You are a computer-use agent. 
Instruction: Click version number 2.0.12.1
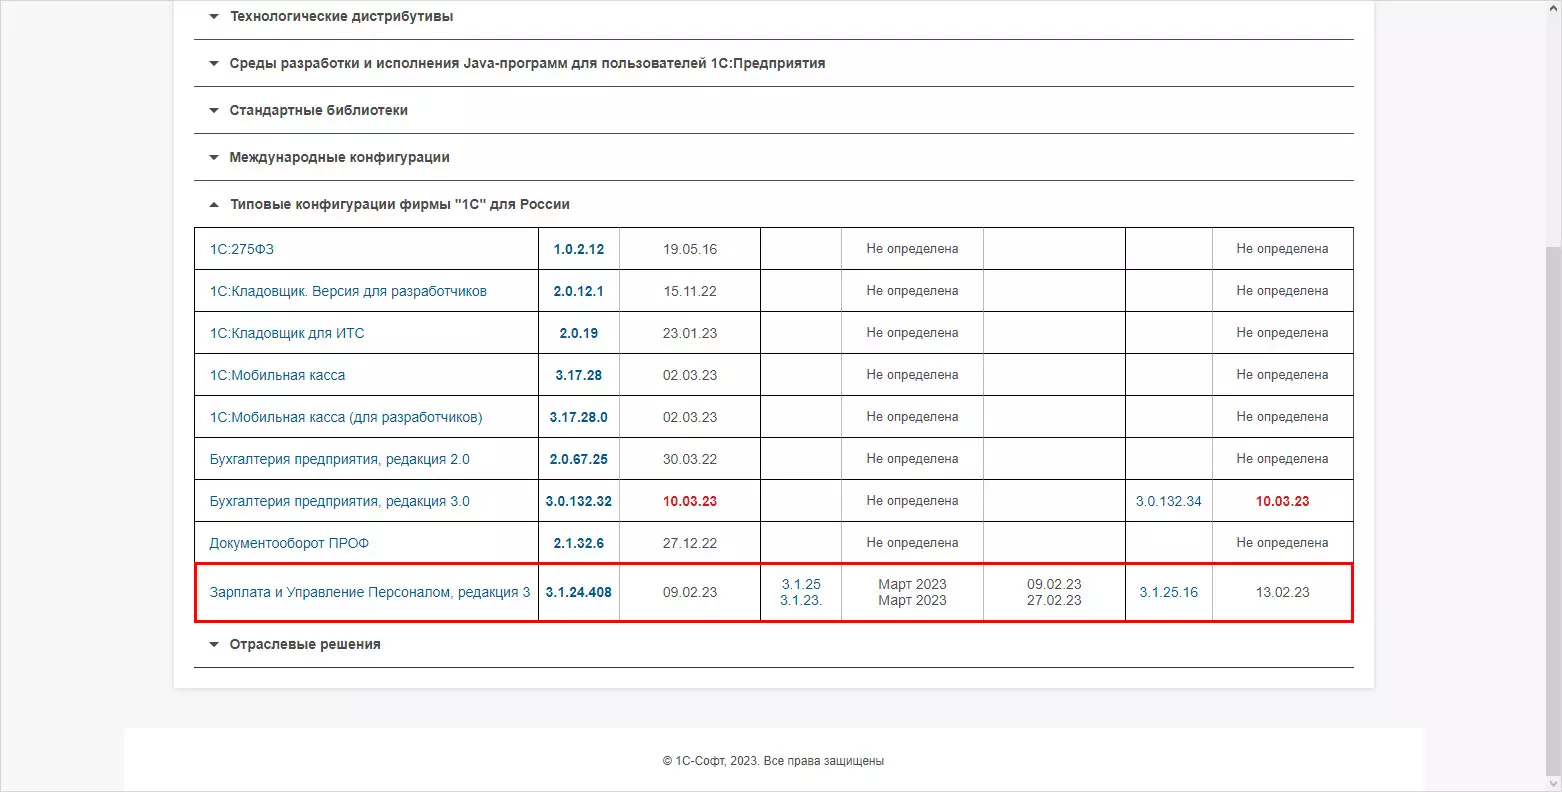click(579, 291)
